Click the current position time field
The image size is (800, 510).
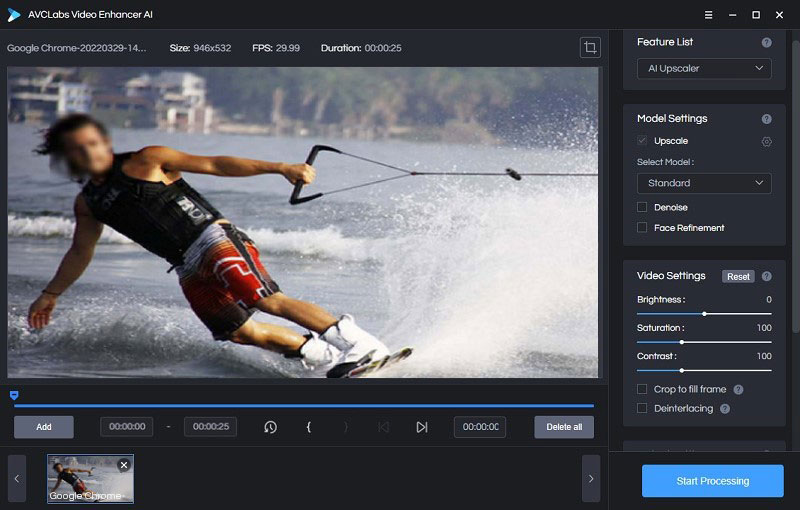click(x=480, y=427)
